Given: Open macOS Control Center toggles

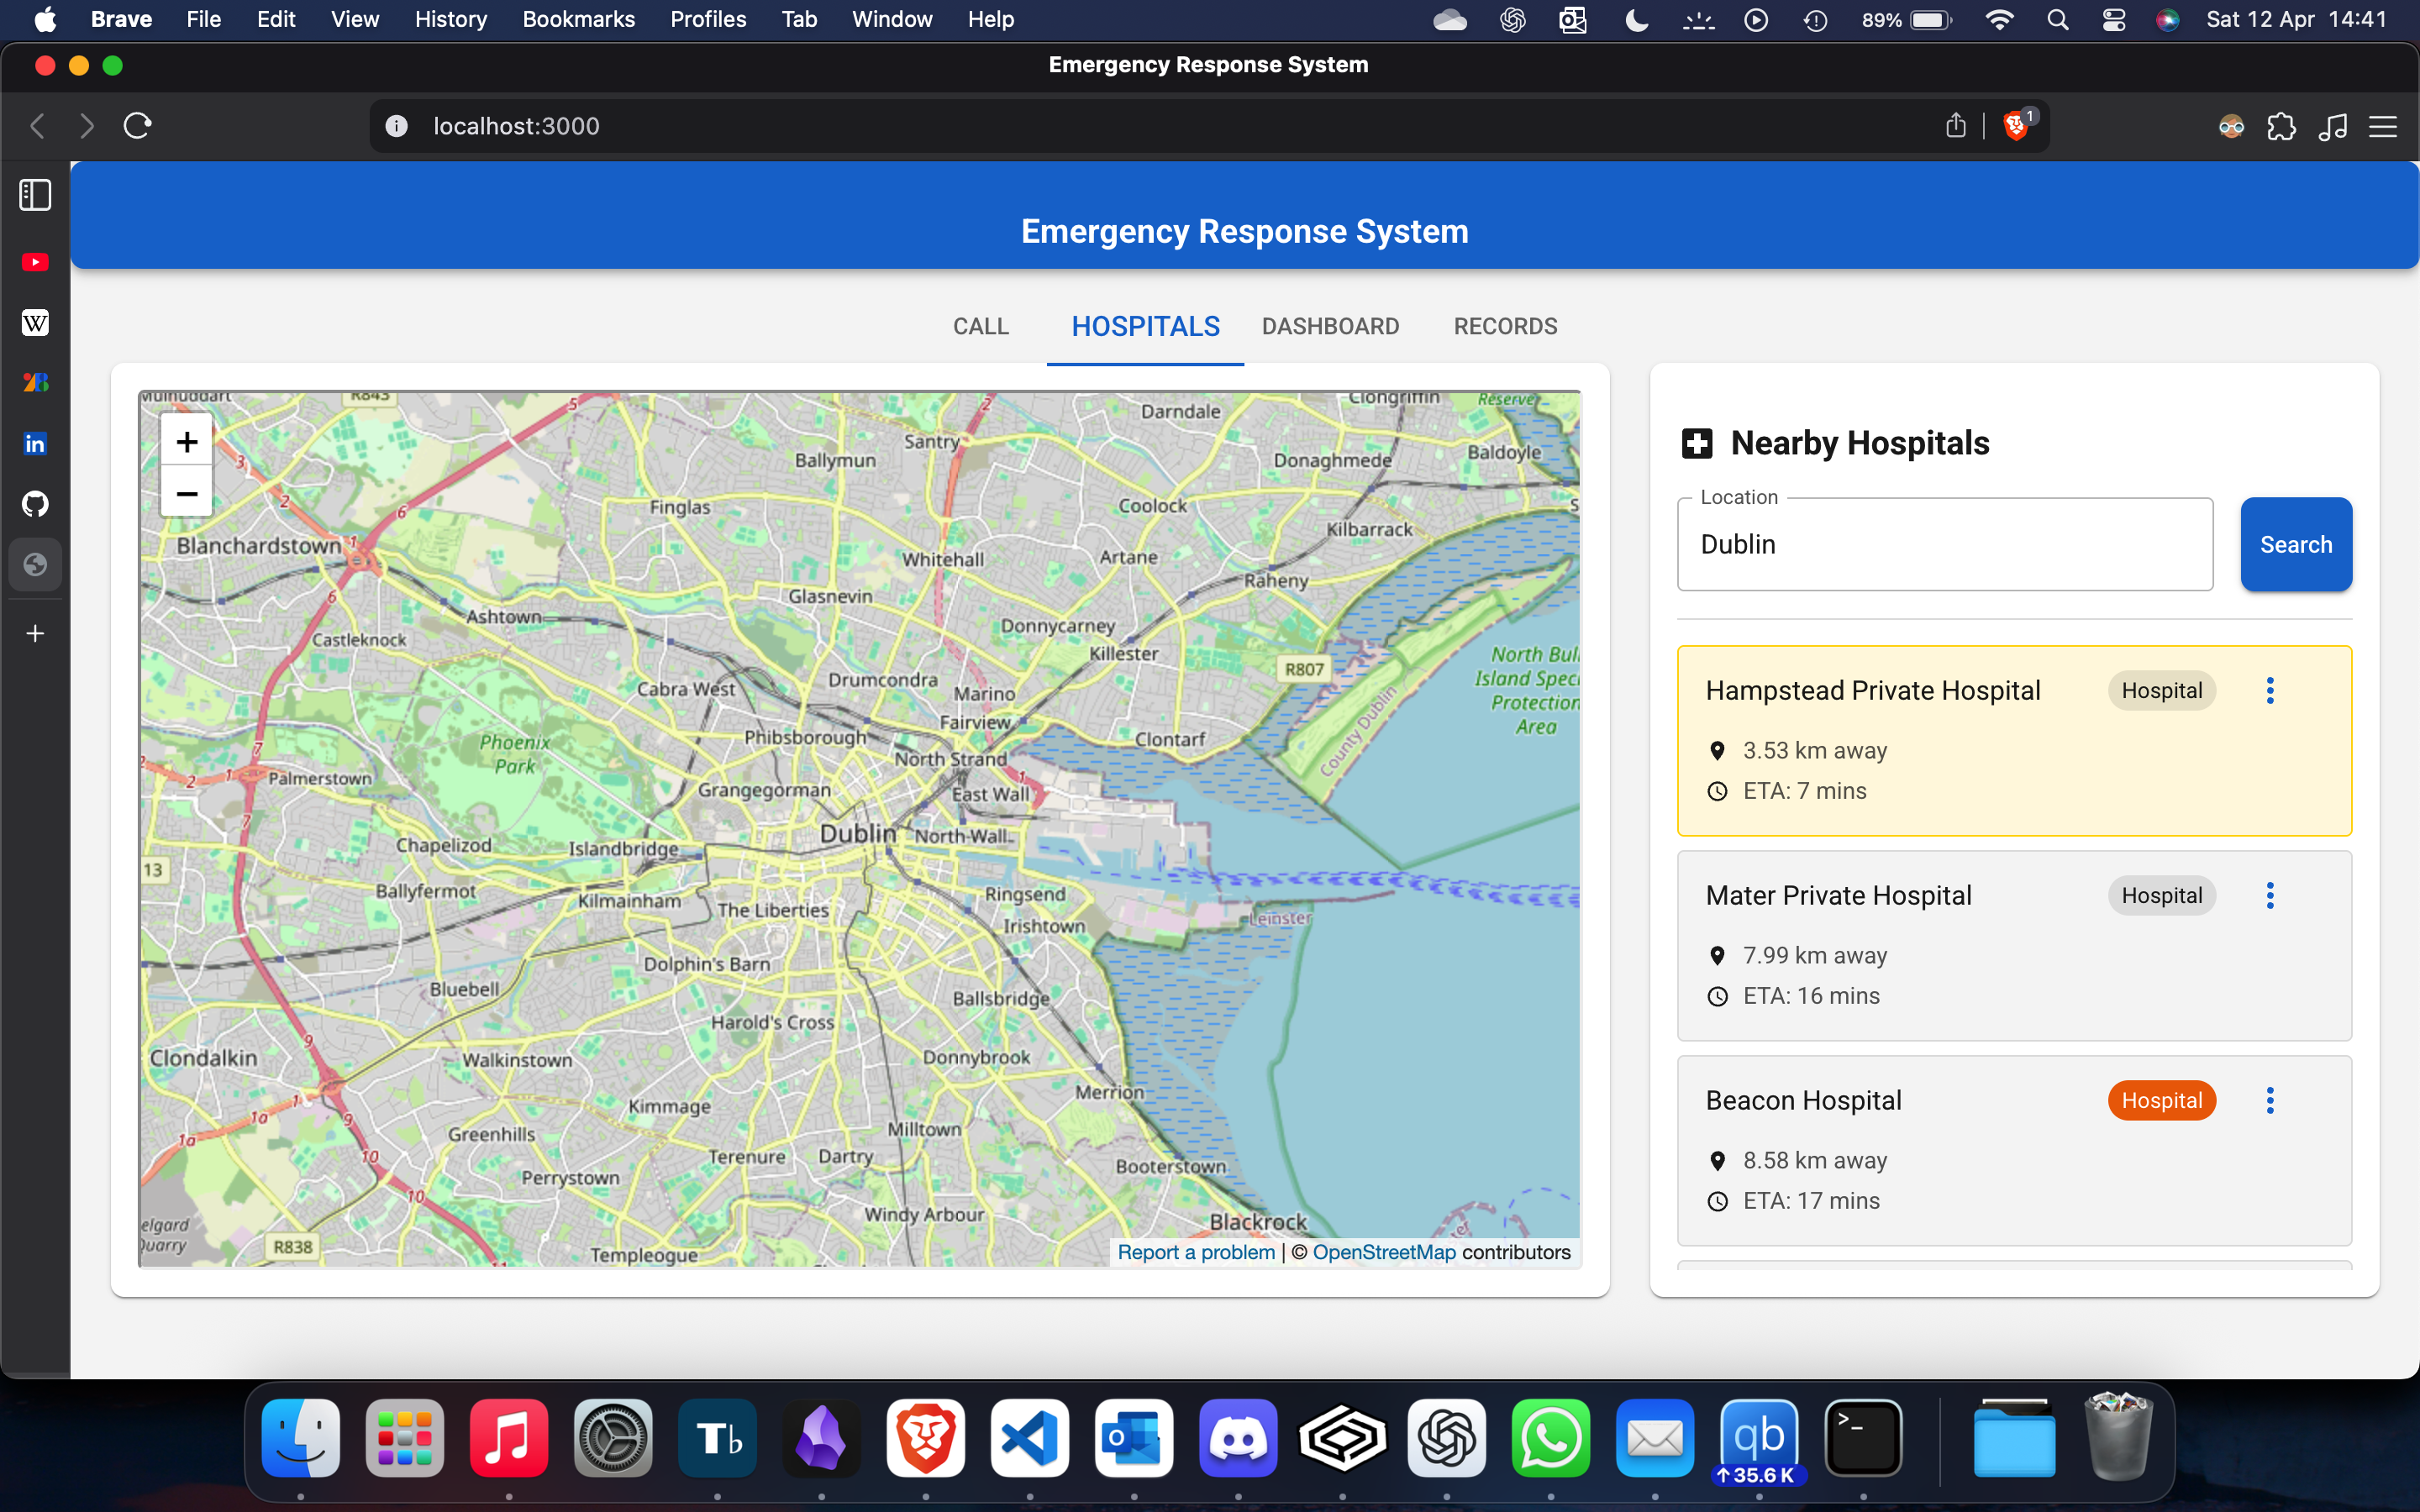Looking at the screenshot, I should click(x=2113, y=19).
